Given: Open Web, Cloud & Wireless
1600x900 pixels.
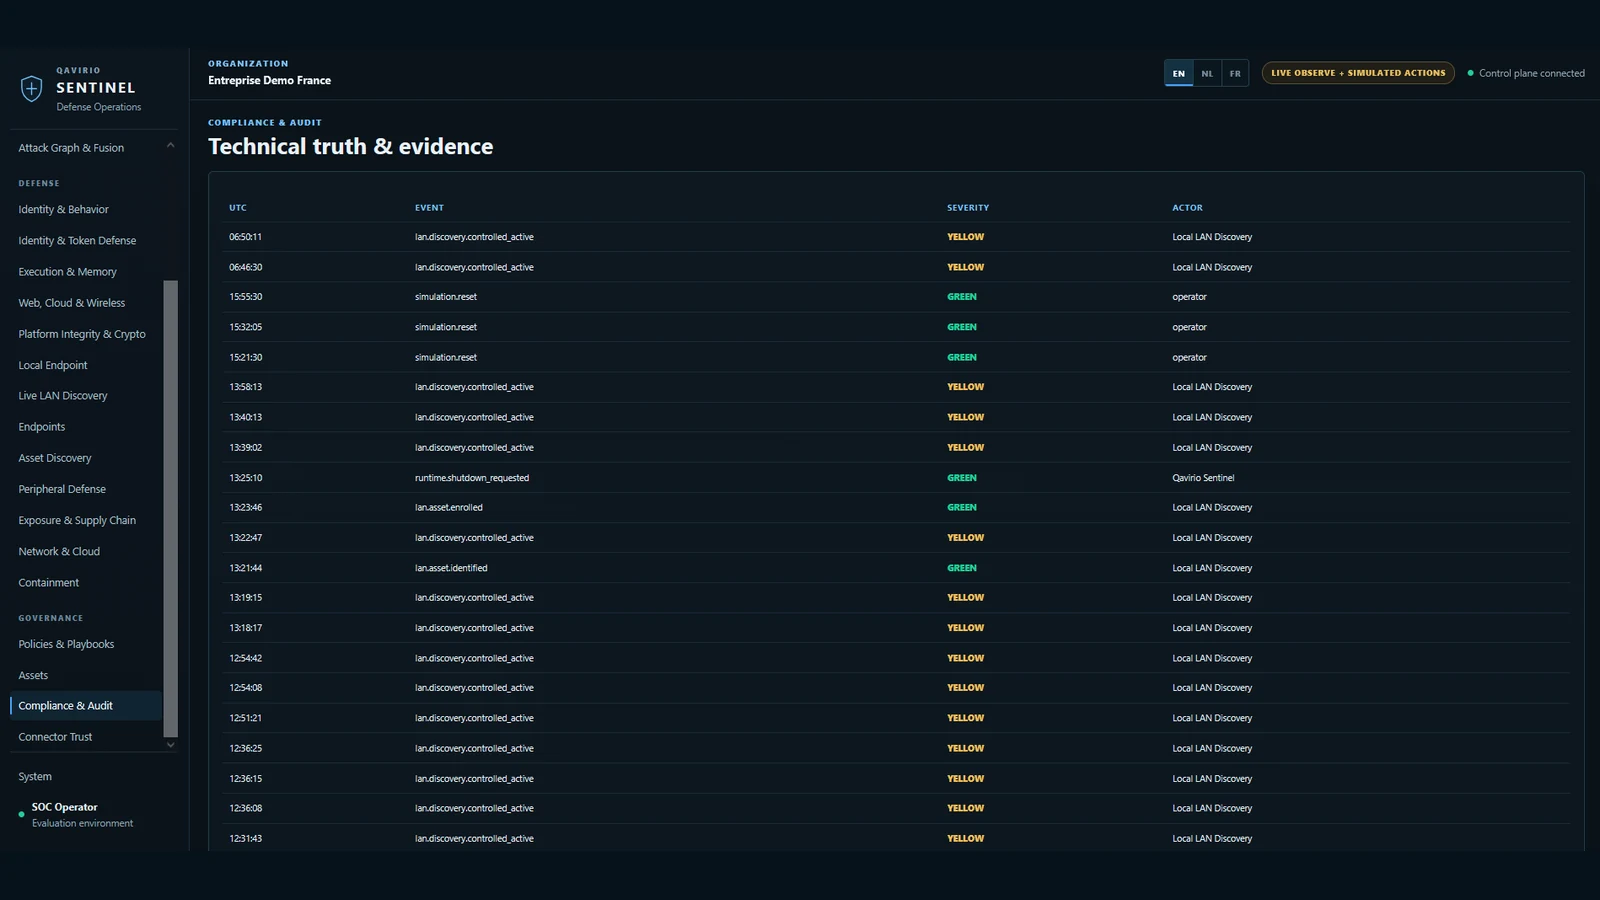Looking at the screenshot, I should click(x=72, y=303).
